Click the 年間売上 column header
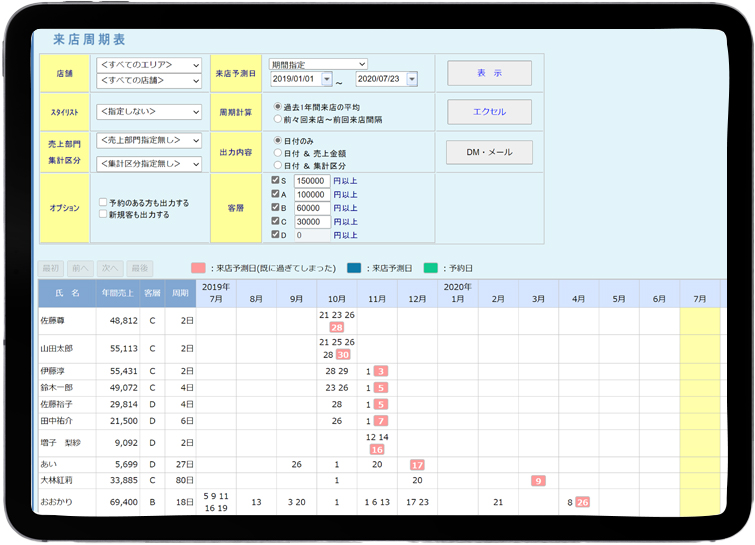The height and width of the screenshot is (545, 755). pyautogui.click(x=118, y=293)
